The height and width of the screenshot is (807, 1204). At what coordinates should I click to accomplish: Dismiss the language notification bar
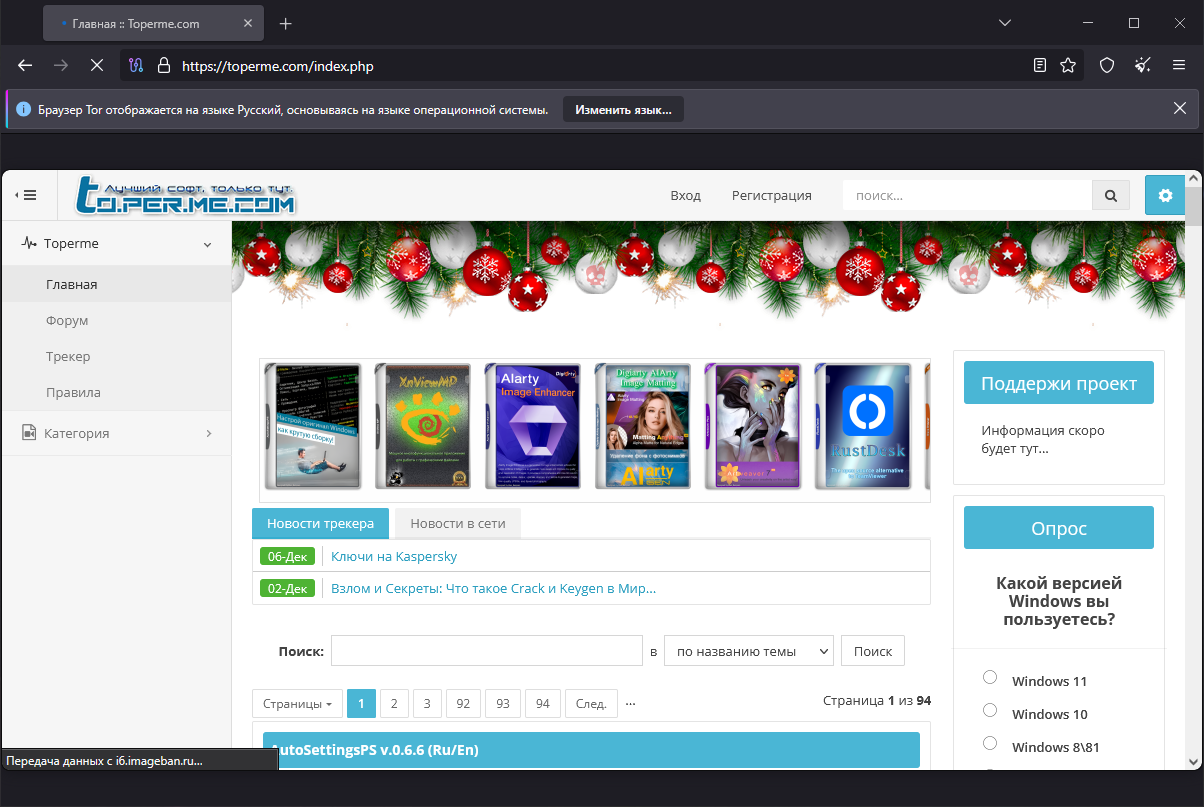1180,109
